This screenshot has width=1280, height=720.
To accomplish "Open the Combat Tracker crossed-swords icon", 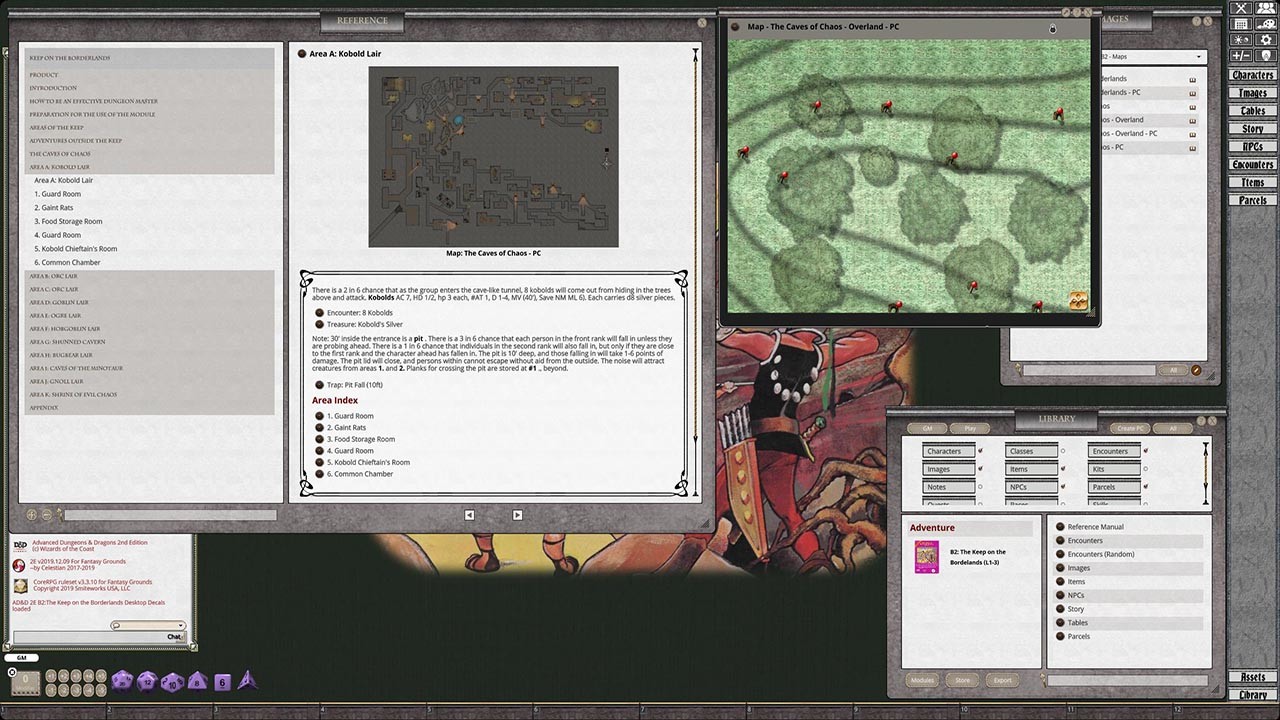I will coord(1241,9).
